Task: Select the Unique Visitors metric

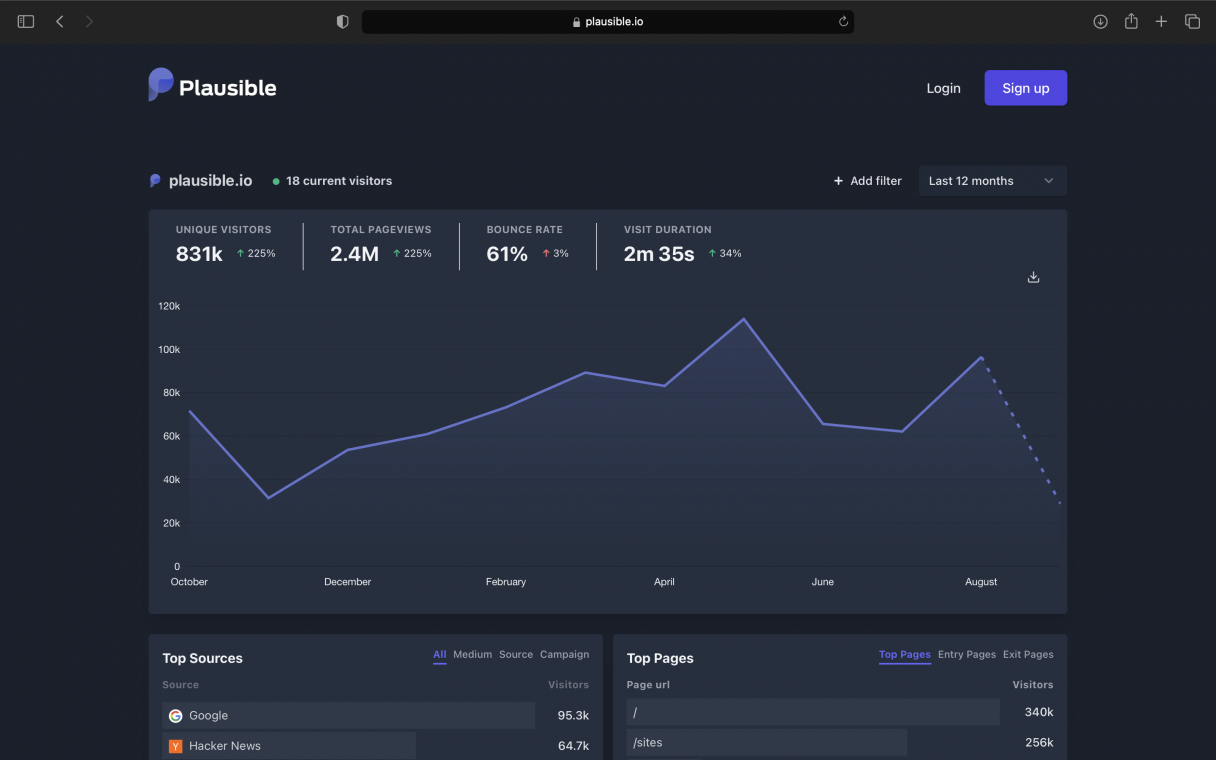Action: click(226, 245)
